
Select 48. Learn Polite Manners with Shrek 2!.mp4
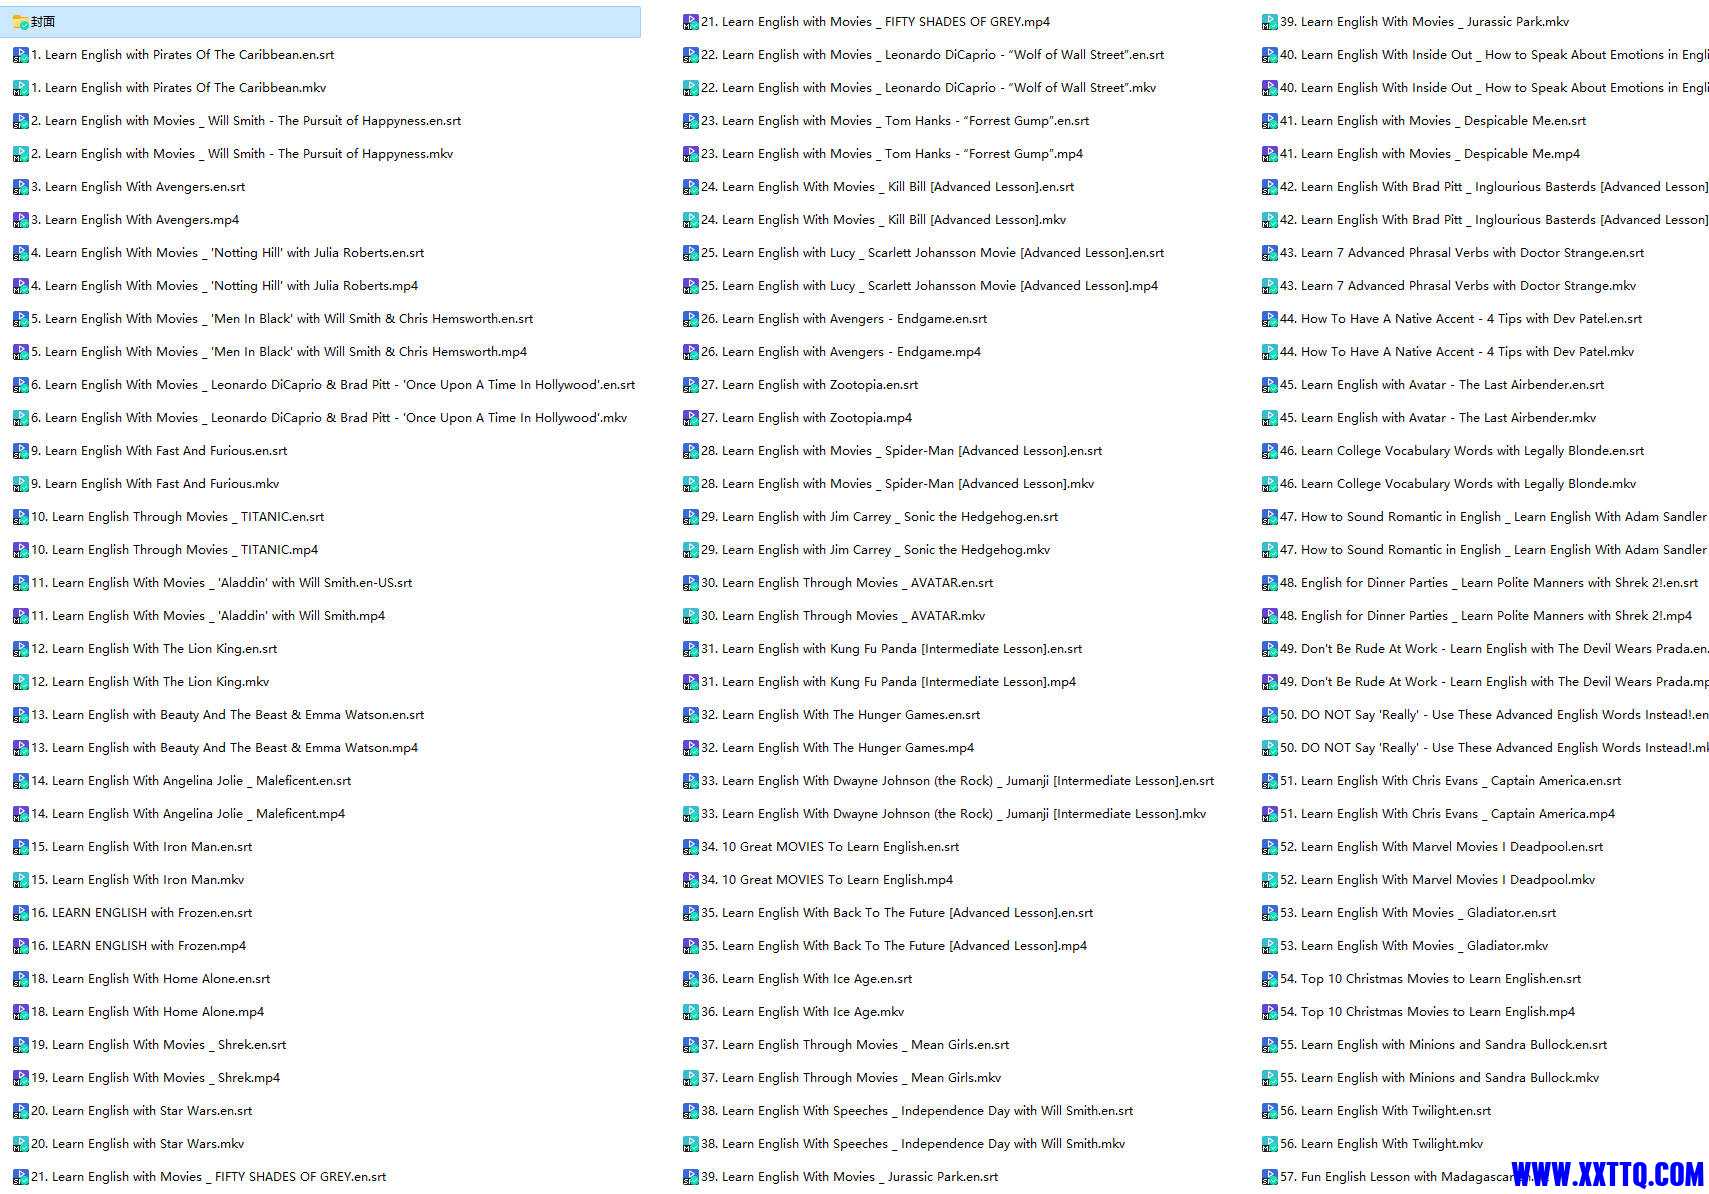[x=1486, y=615]
